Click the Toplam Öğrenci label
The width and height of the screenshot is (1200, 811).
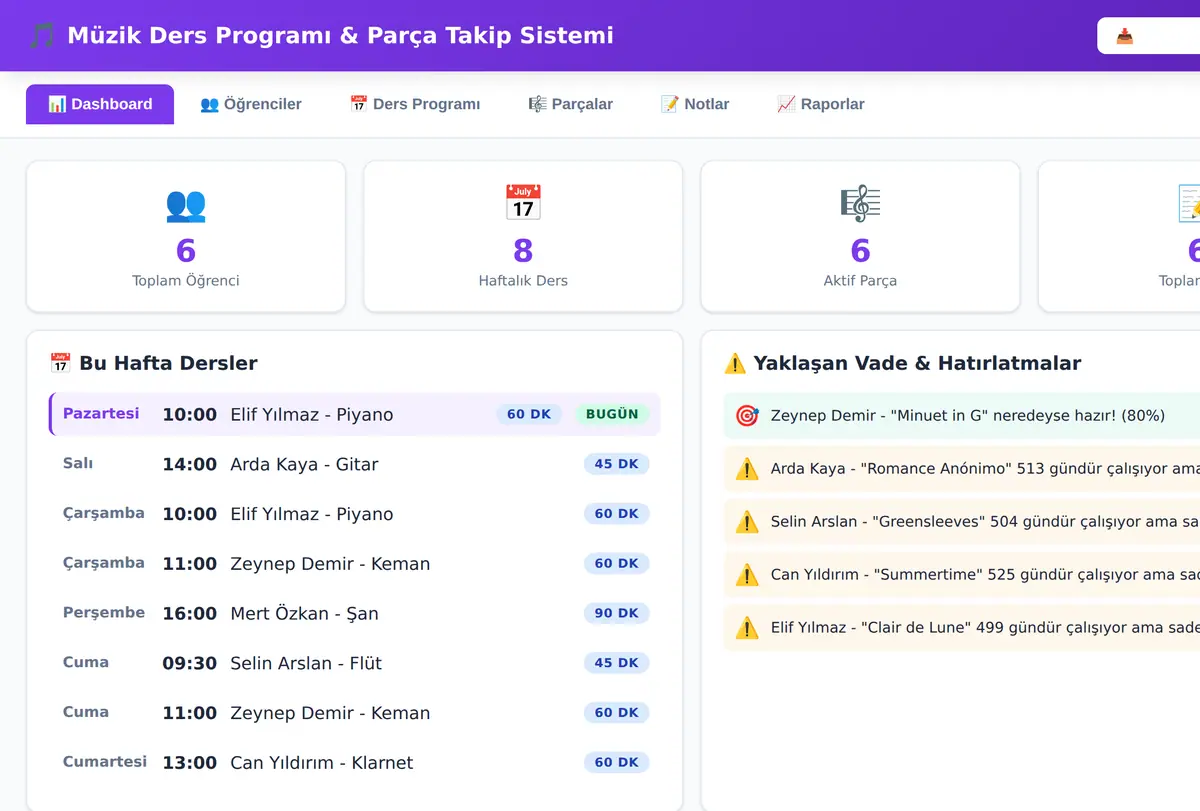(186, 281)
